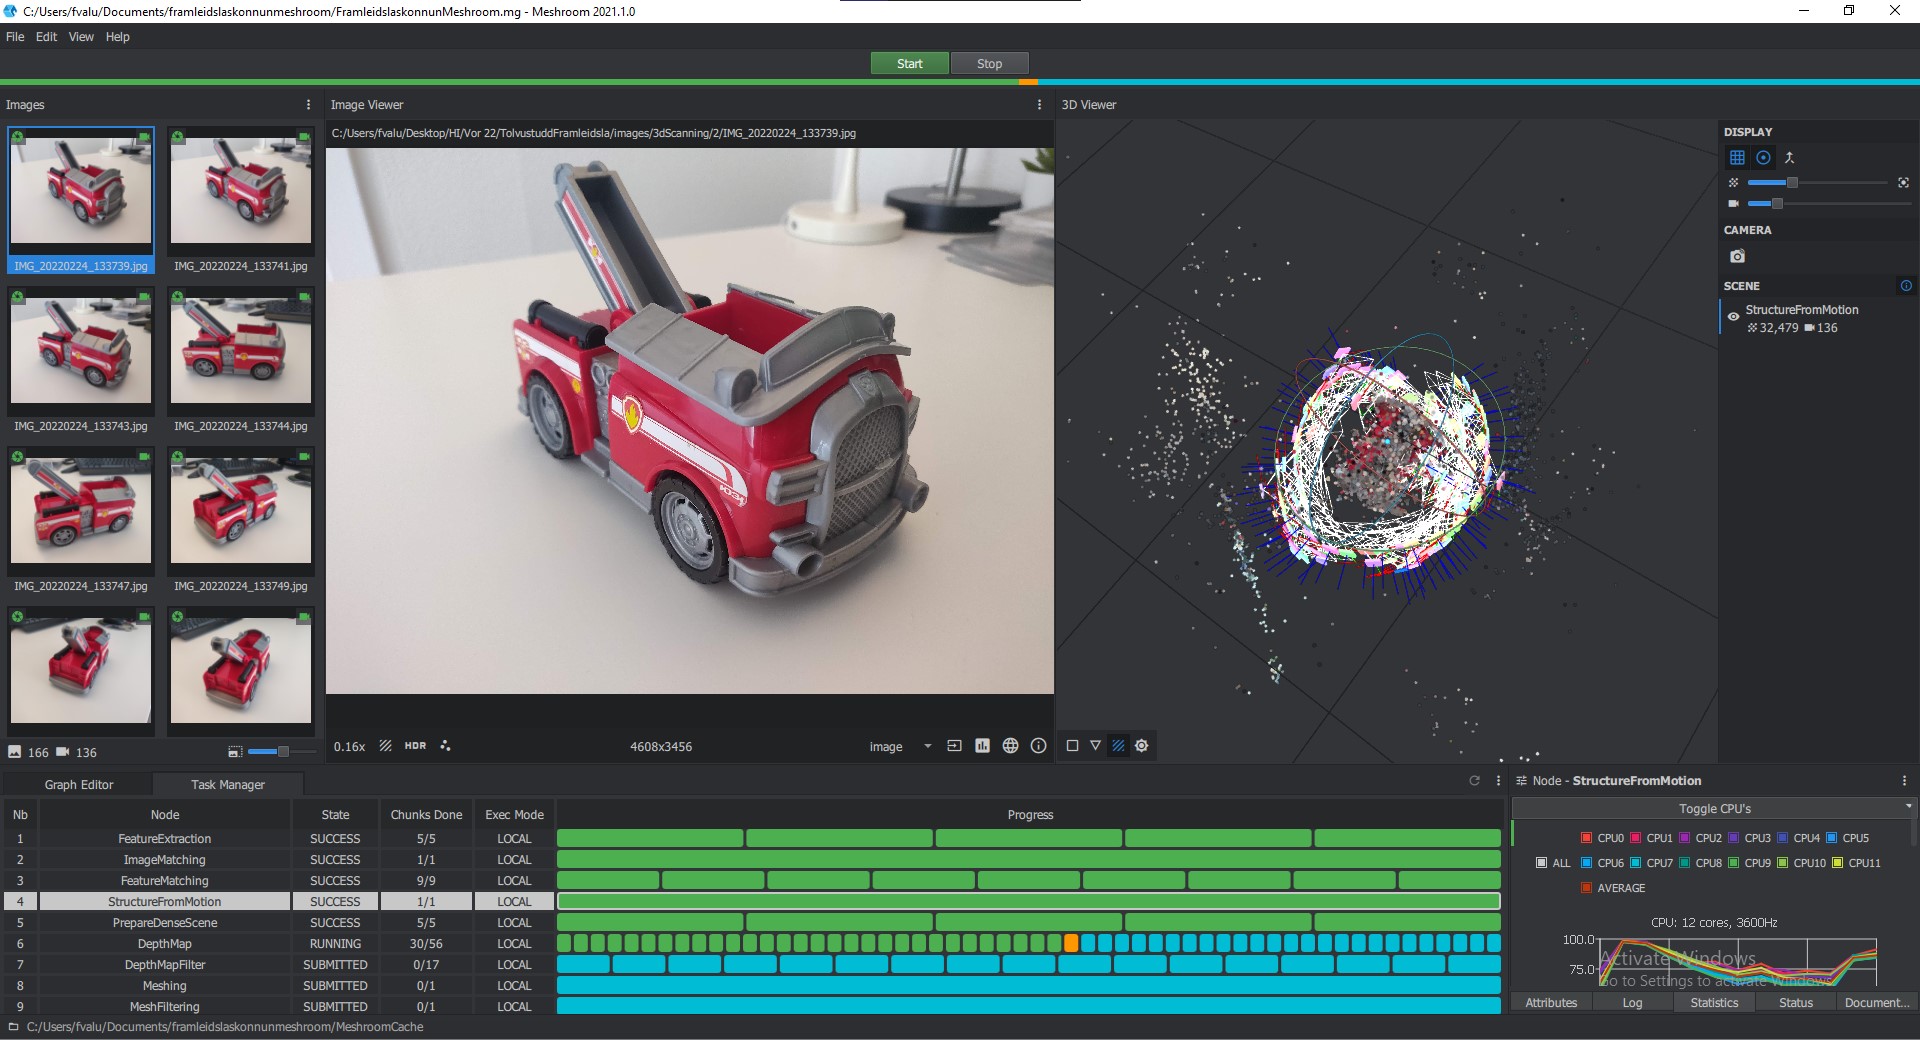The height and width of the screenshot is (1040, 1920).
Task: Open the Image Viewer three-dot menu
Action: 1039,104
